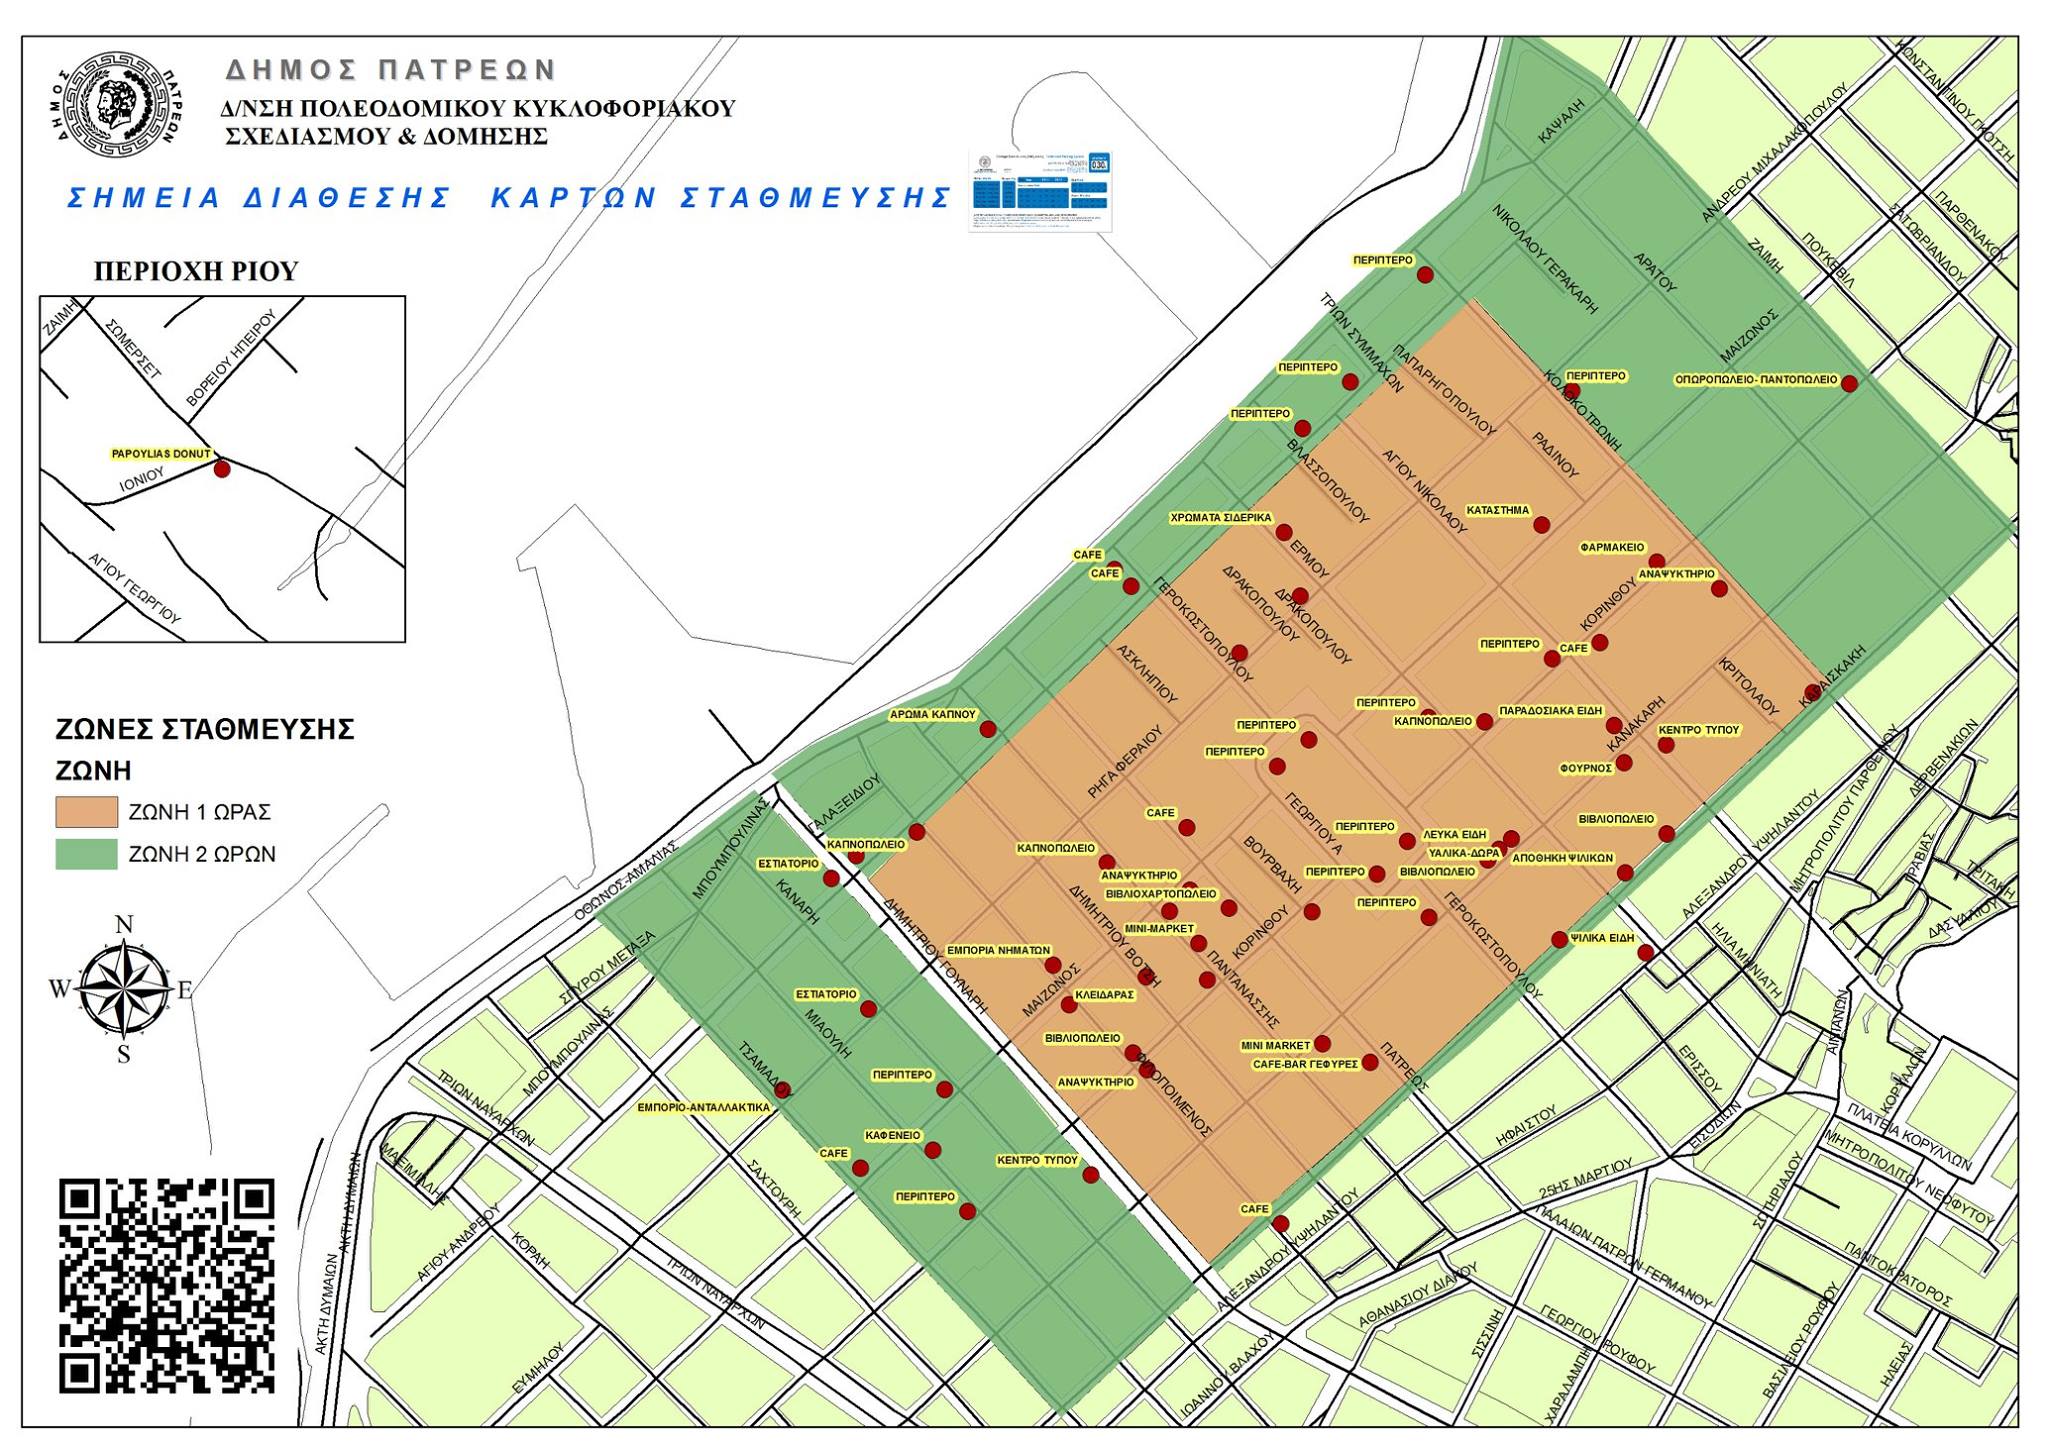Click the ΠΕΡΙΟΧΗ ΡΙΟΥ inset map title
This screenshot has height=1448, width=2048.
coord(196,271)
